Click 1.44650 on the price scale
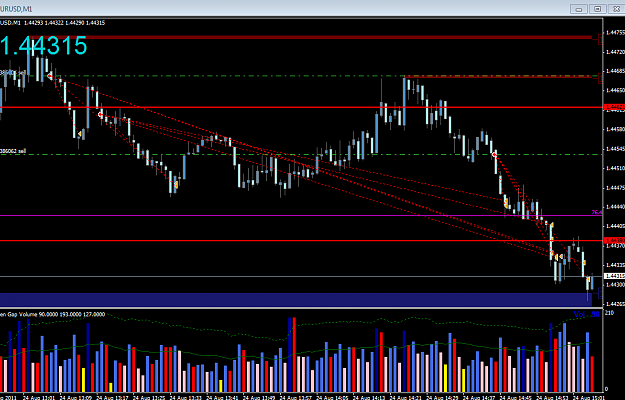 pyautogui.click(x=615, y=90)
